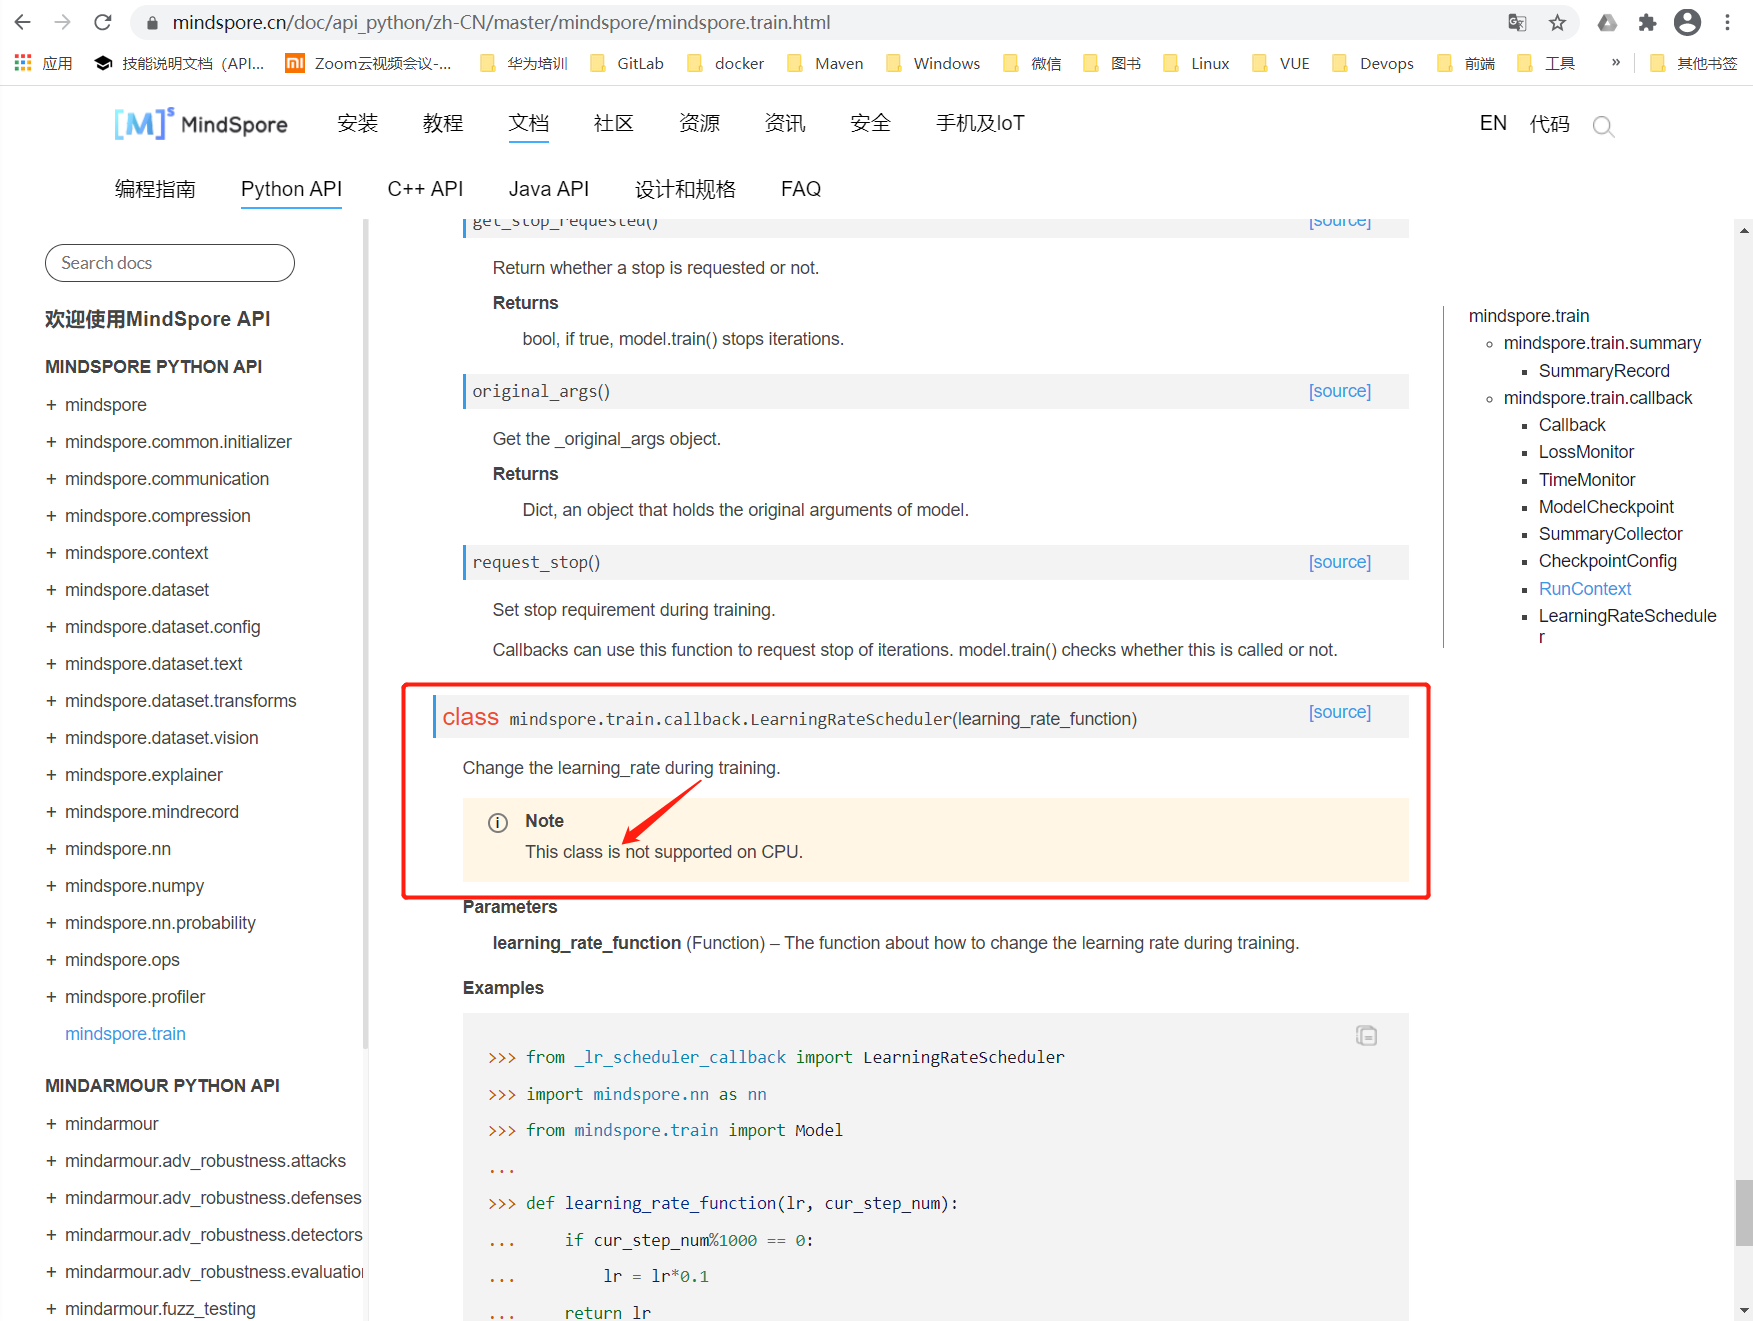Open the 其他书签 bookmarks folder
This screenshot has width=1753, height=1321.
coord(1694,63)
